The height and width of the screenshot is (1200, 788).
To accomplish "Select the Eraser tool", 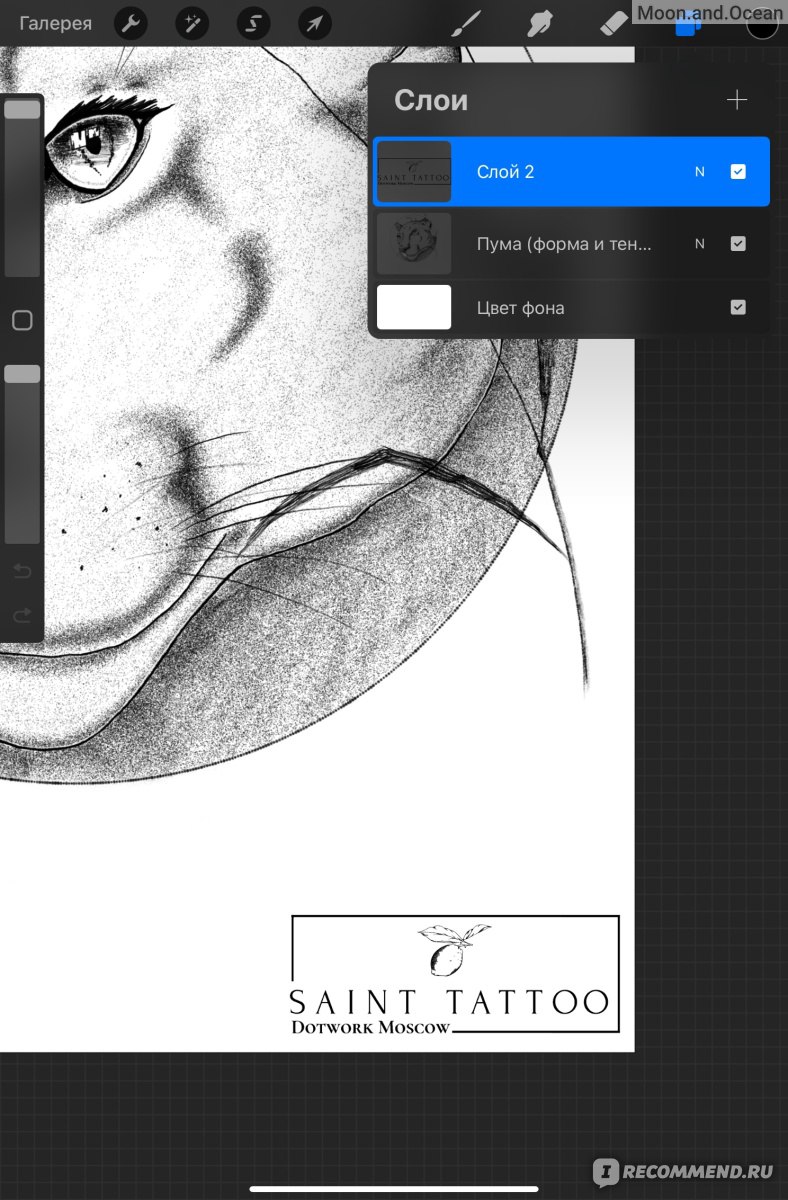I will pyautogui.click(x=613, y=24).
